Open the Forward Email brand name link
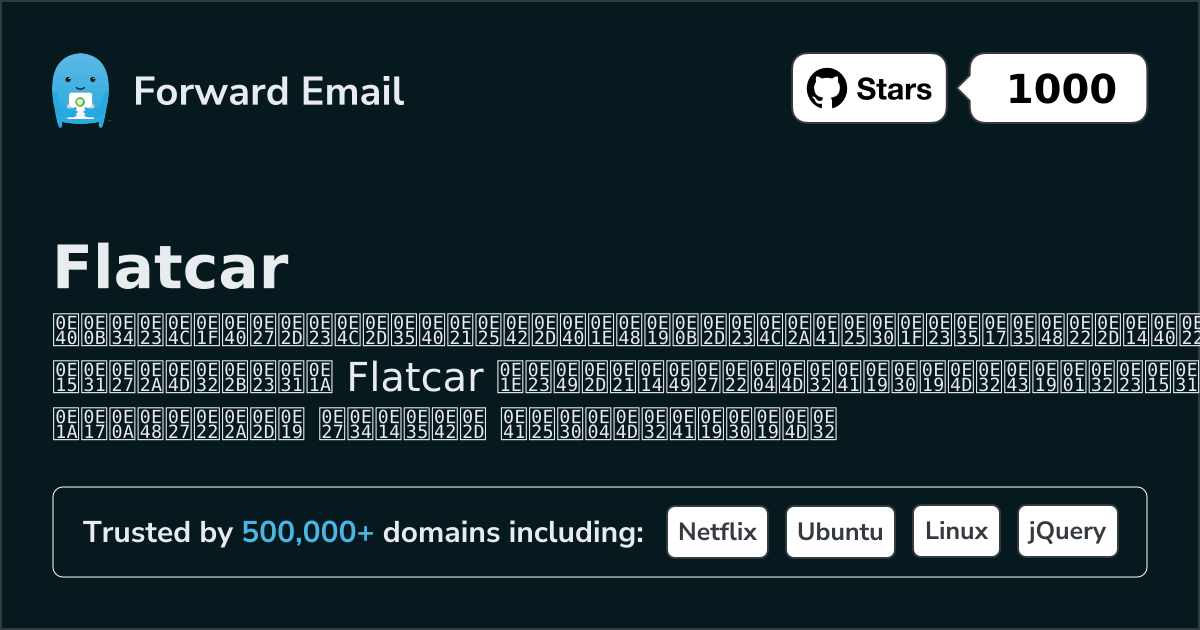 point(268,91)
